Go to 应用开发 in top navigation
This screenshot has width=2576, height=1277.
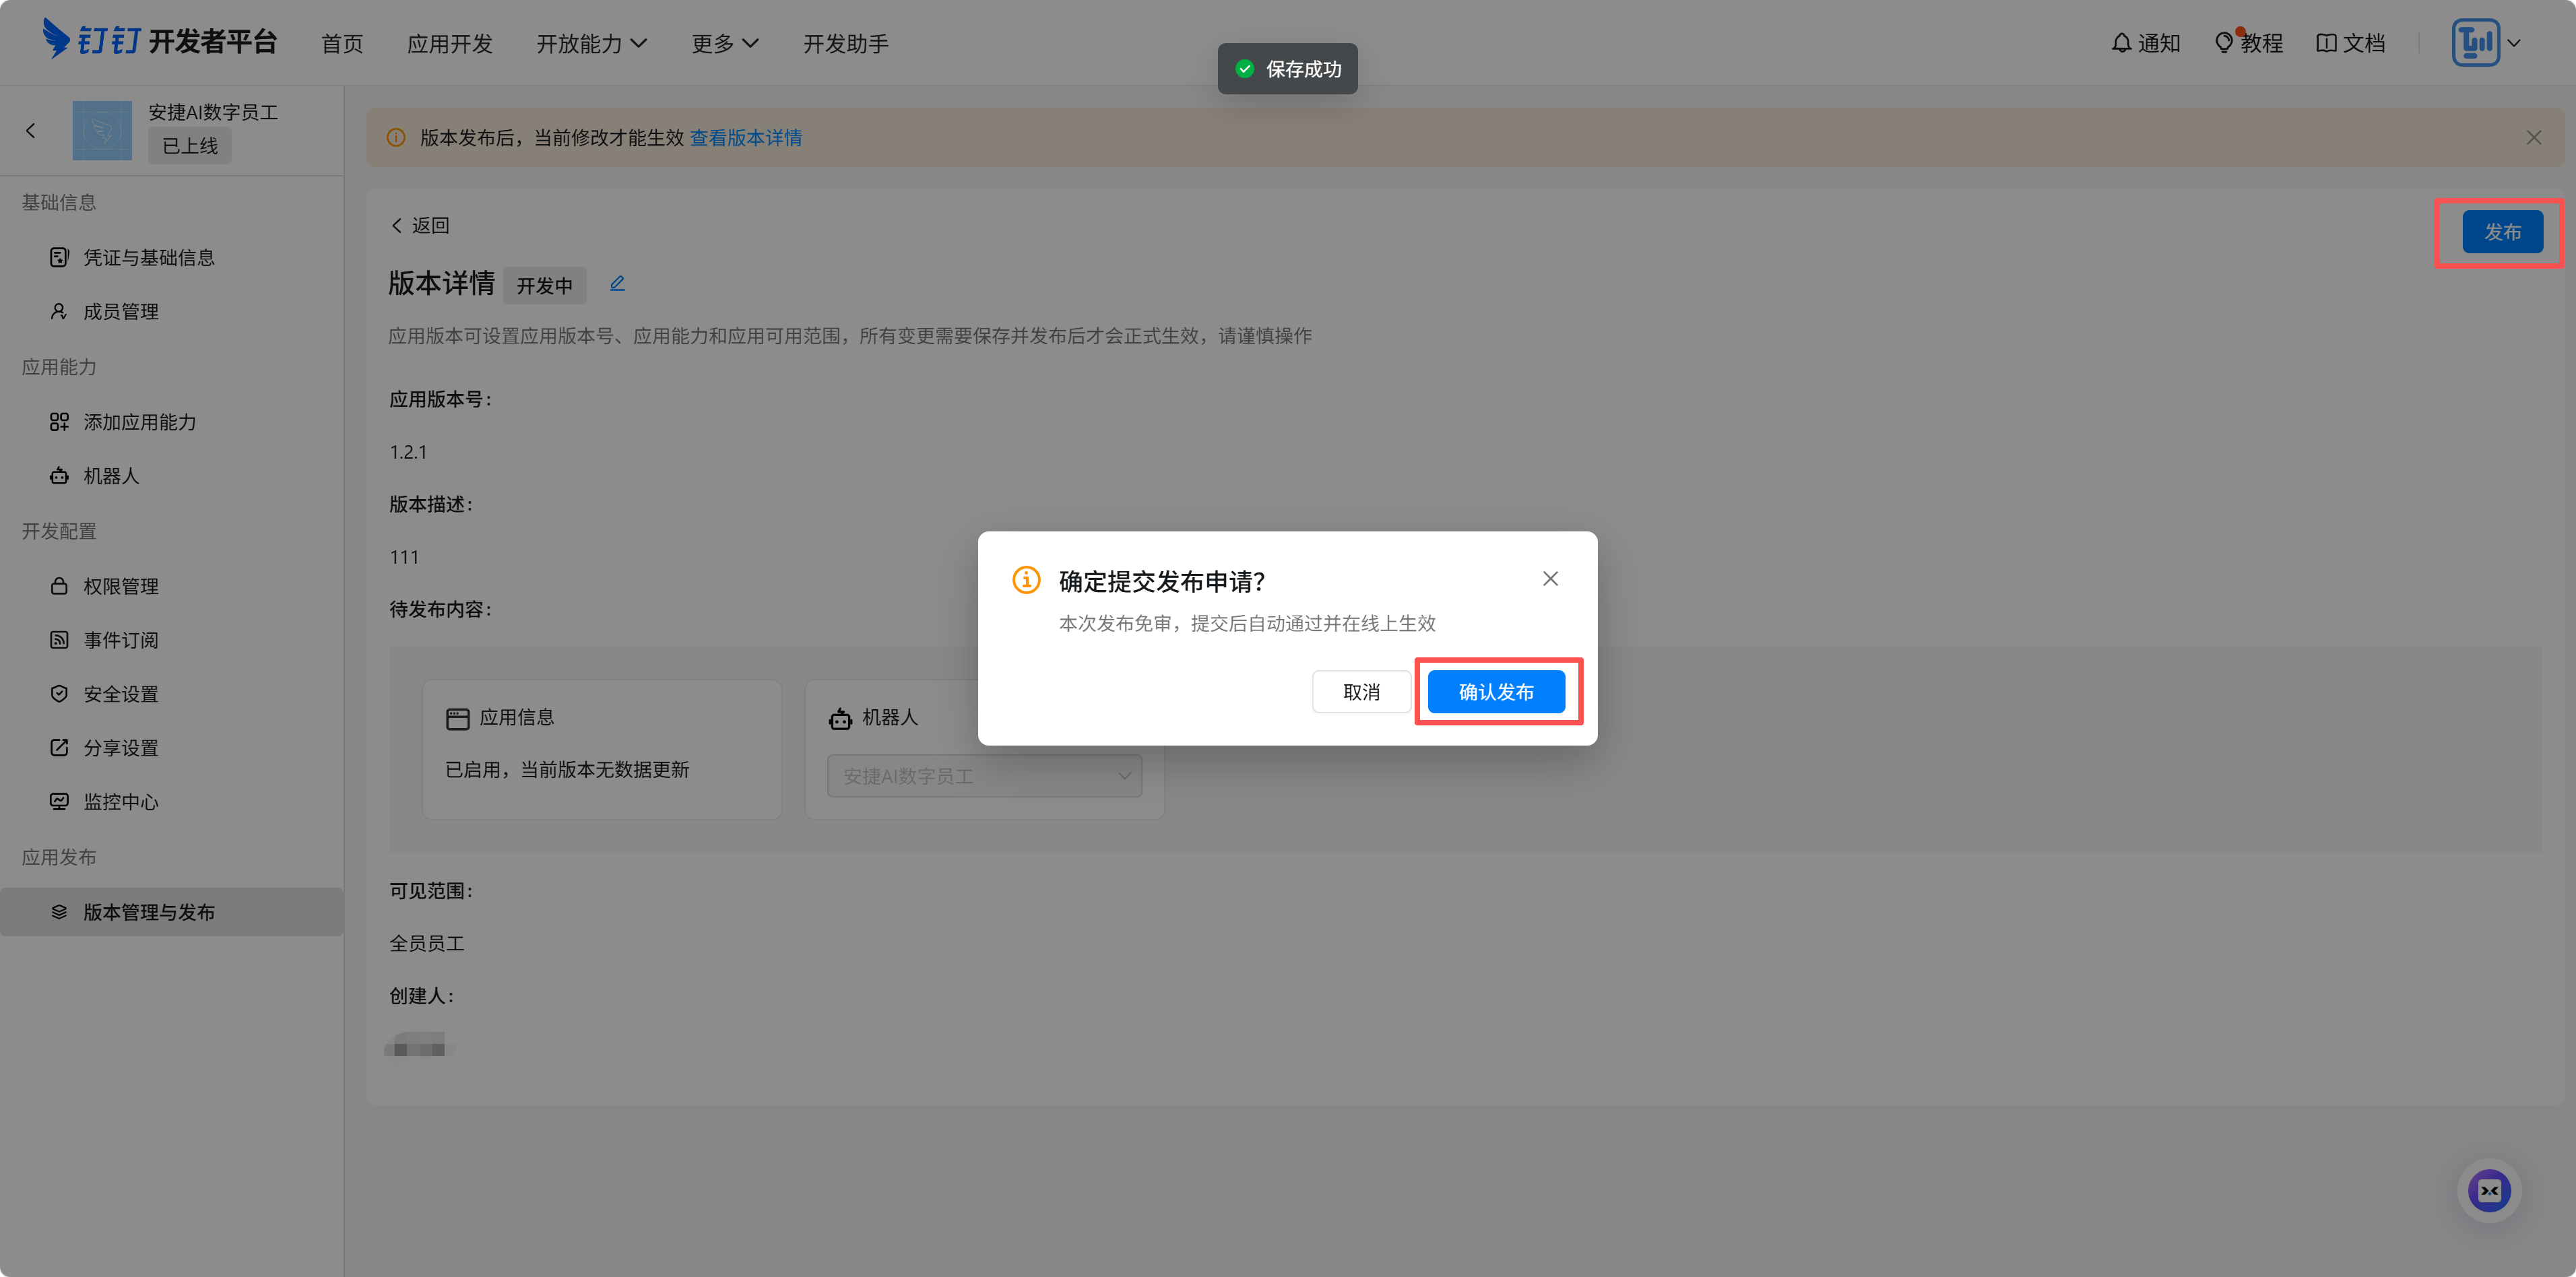[x=450, y=43]
